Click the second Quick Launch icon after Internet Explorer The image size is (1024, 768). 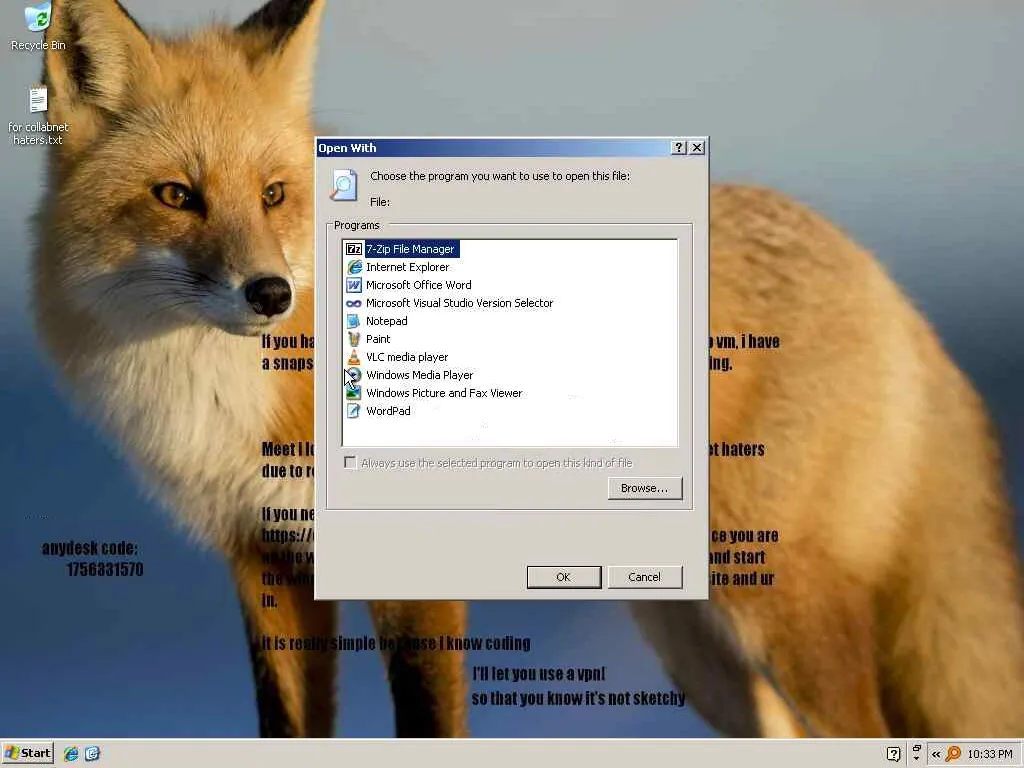click(x=92, y=754)
